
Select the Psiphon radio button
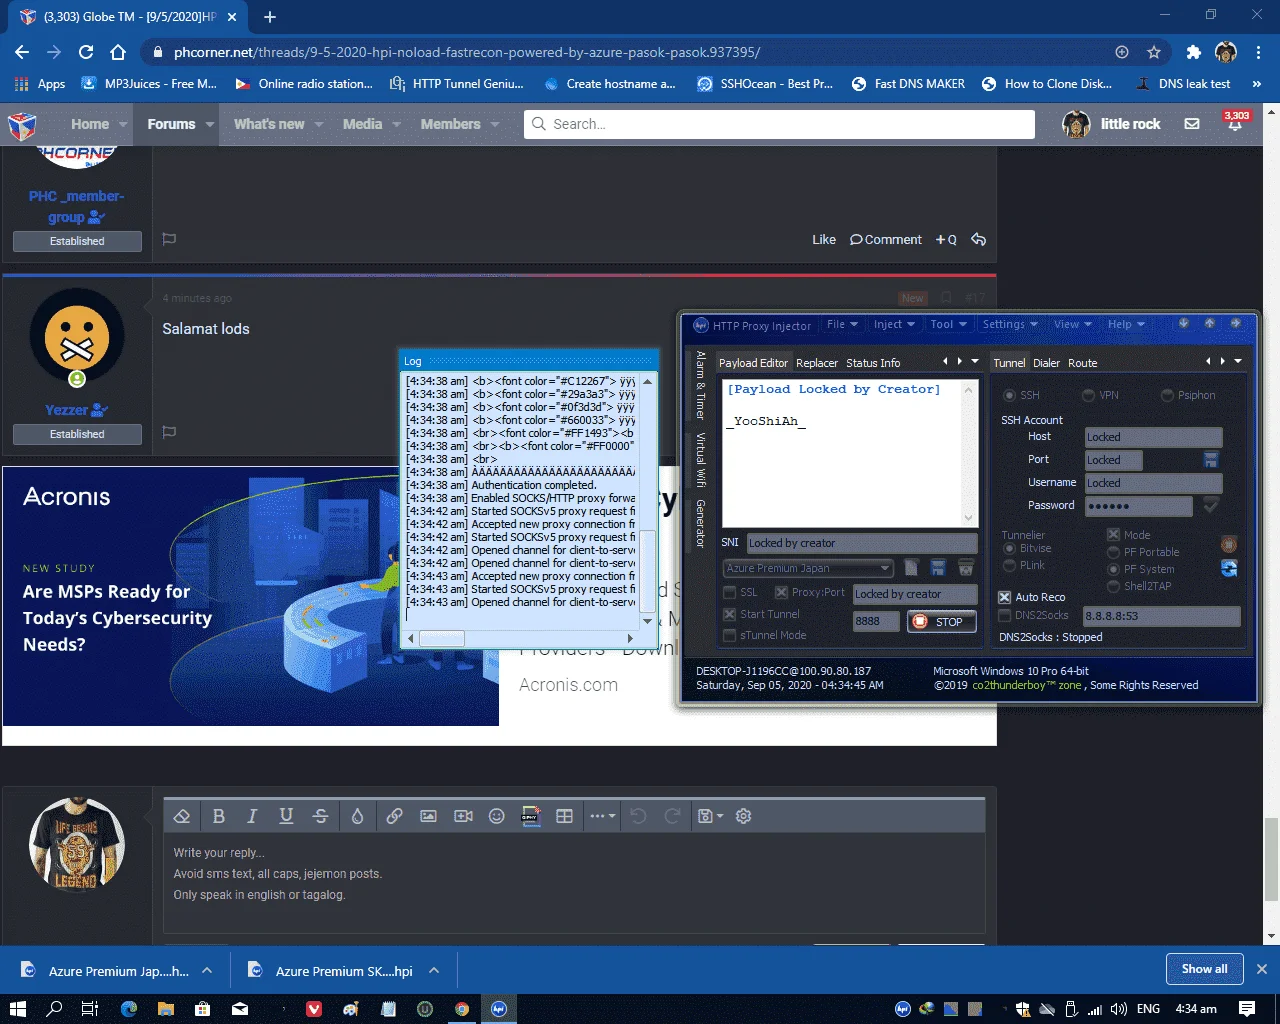click(x=1167, y=395)
